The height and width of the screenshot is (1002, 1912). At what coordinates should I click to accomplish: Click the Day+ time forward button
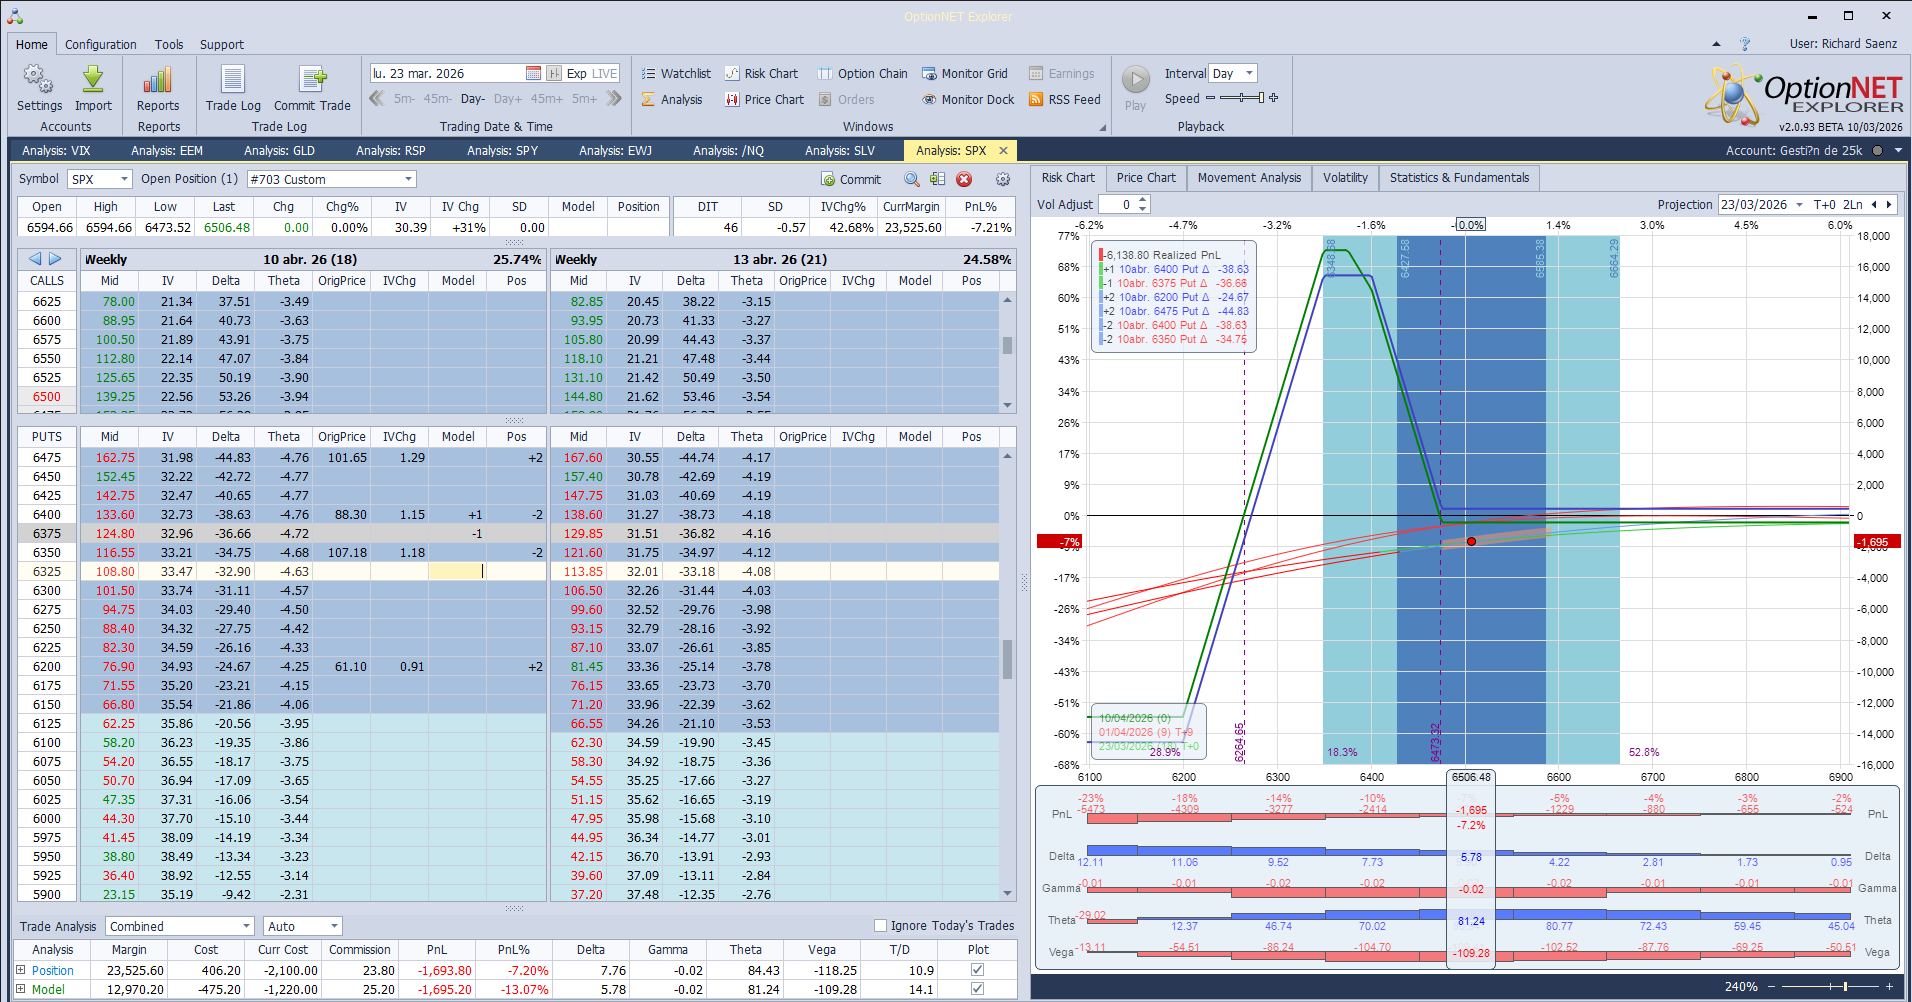pyautogui.click(x=507, y=99)
